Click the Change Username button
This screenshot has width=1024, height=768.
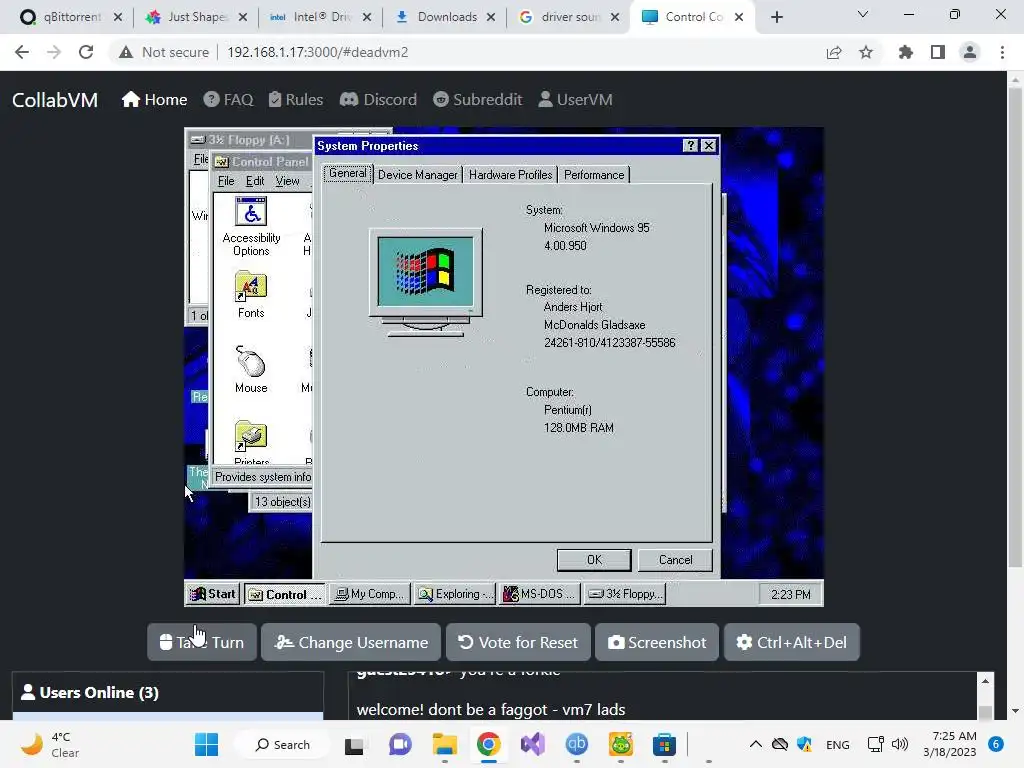(351, 643)
